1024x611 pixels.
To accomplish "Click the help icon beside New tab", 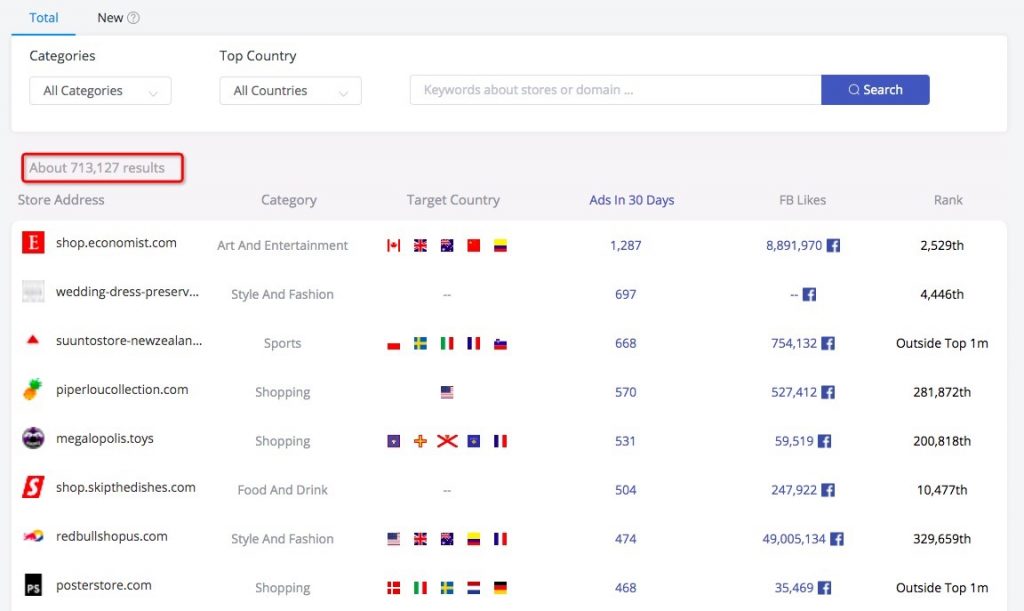I will click(133, 18).
